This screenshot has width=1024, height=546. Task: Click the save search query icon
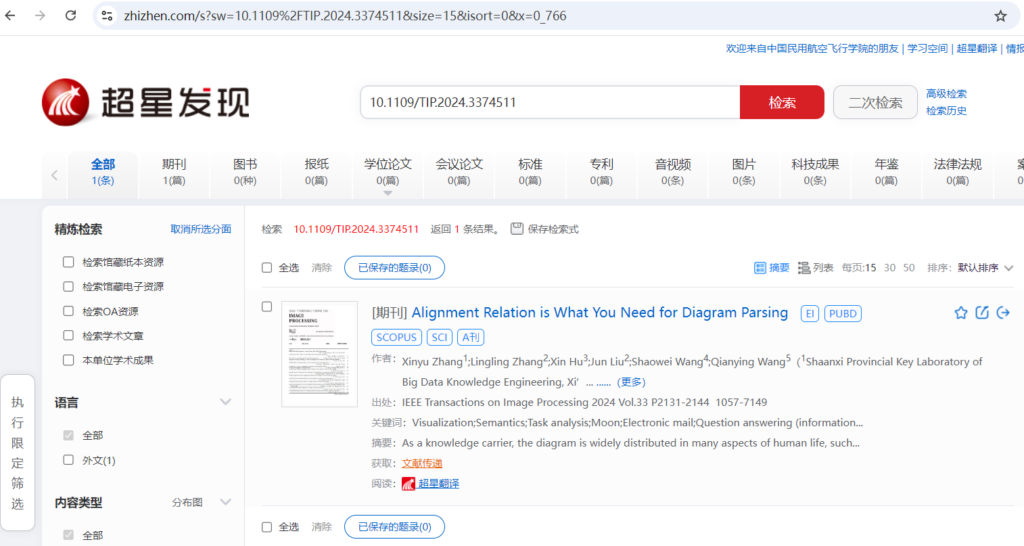tap(517, 229)
